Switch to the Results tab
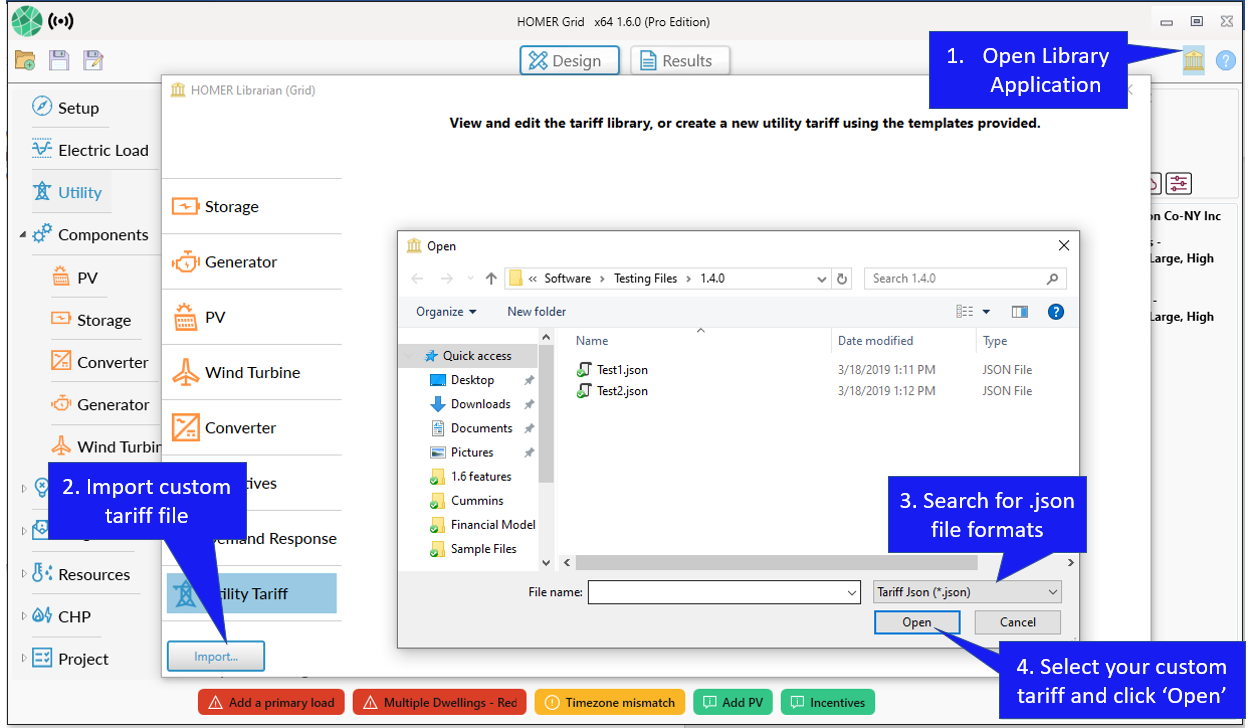 (x=675, y=61)
